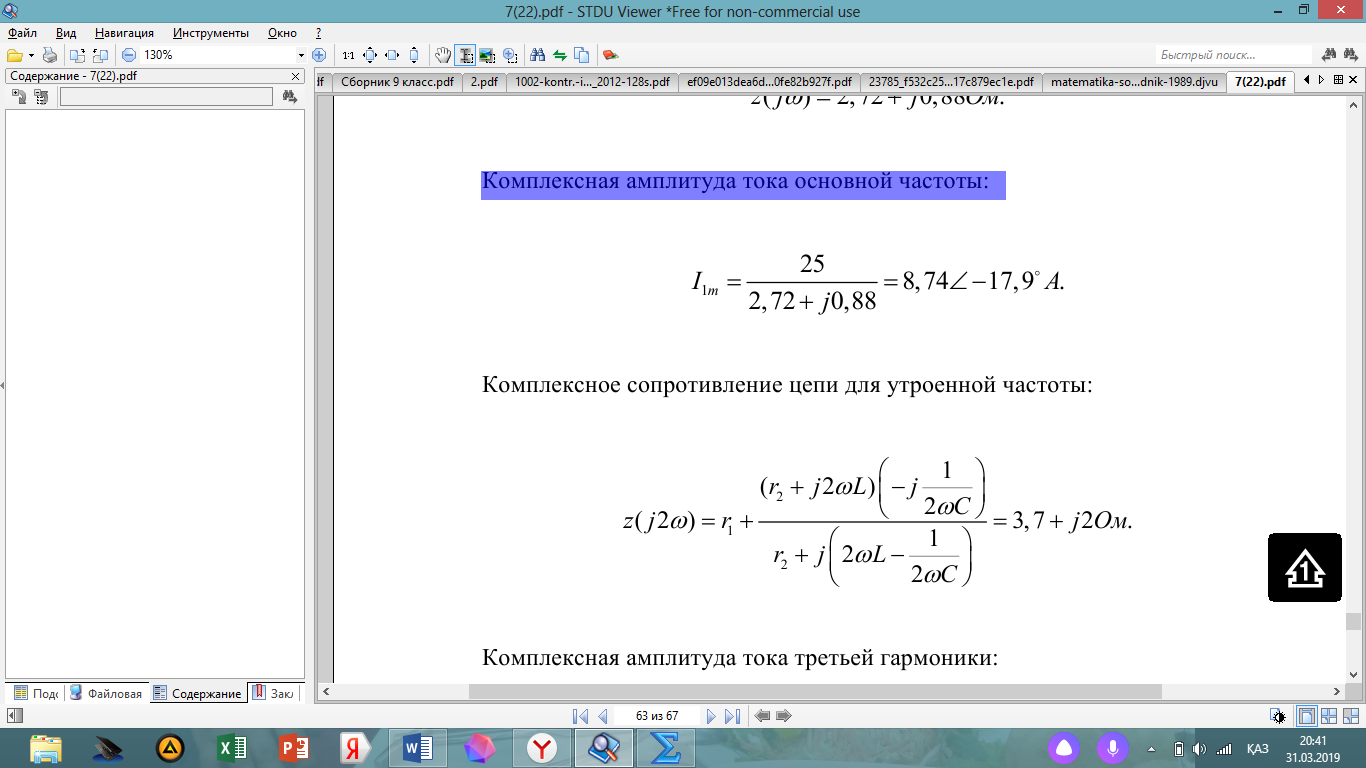
Task: Click the page number field 63 из 67
Action: point(656,716)
